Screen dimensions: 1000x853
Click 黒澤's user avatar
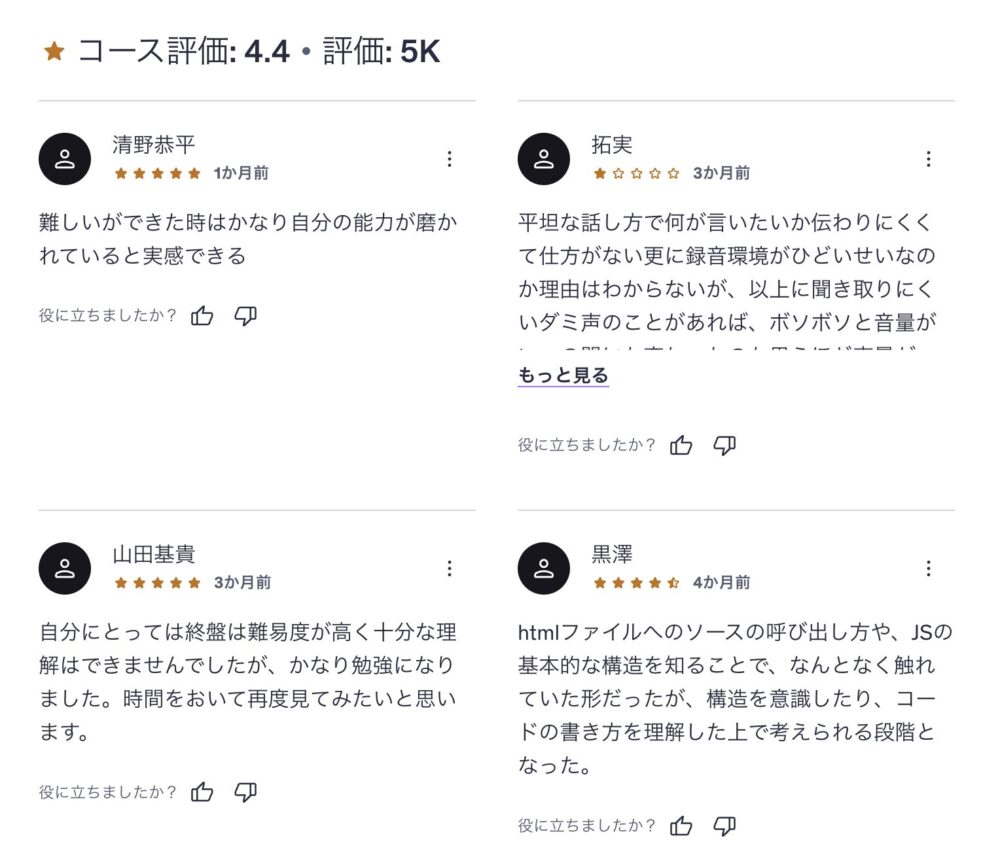point(544,569)
